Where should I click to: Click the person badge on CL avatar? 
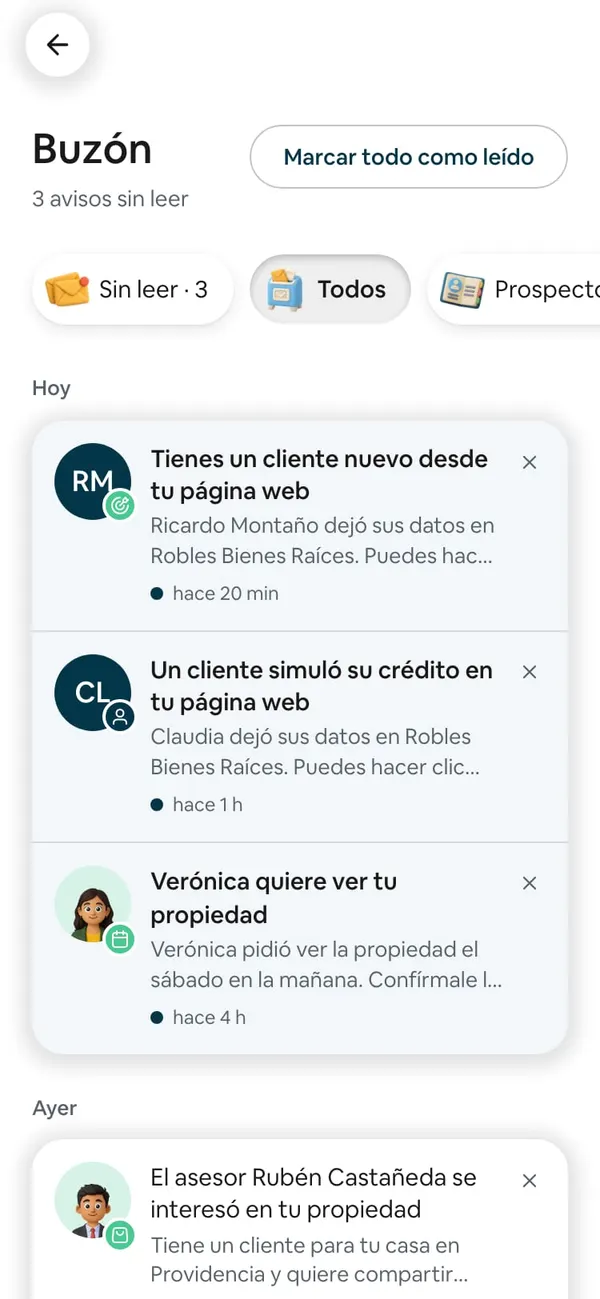[x=120, y=717]
